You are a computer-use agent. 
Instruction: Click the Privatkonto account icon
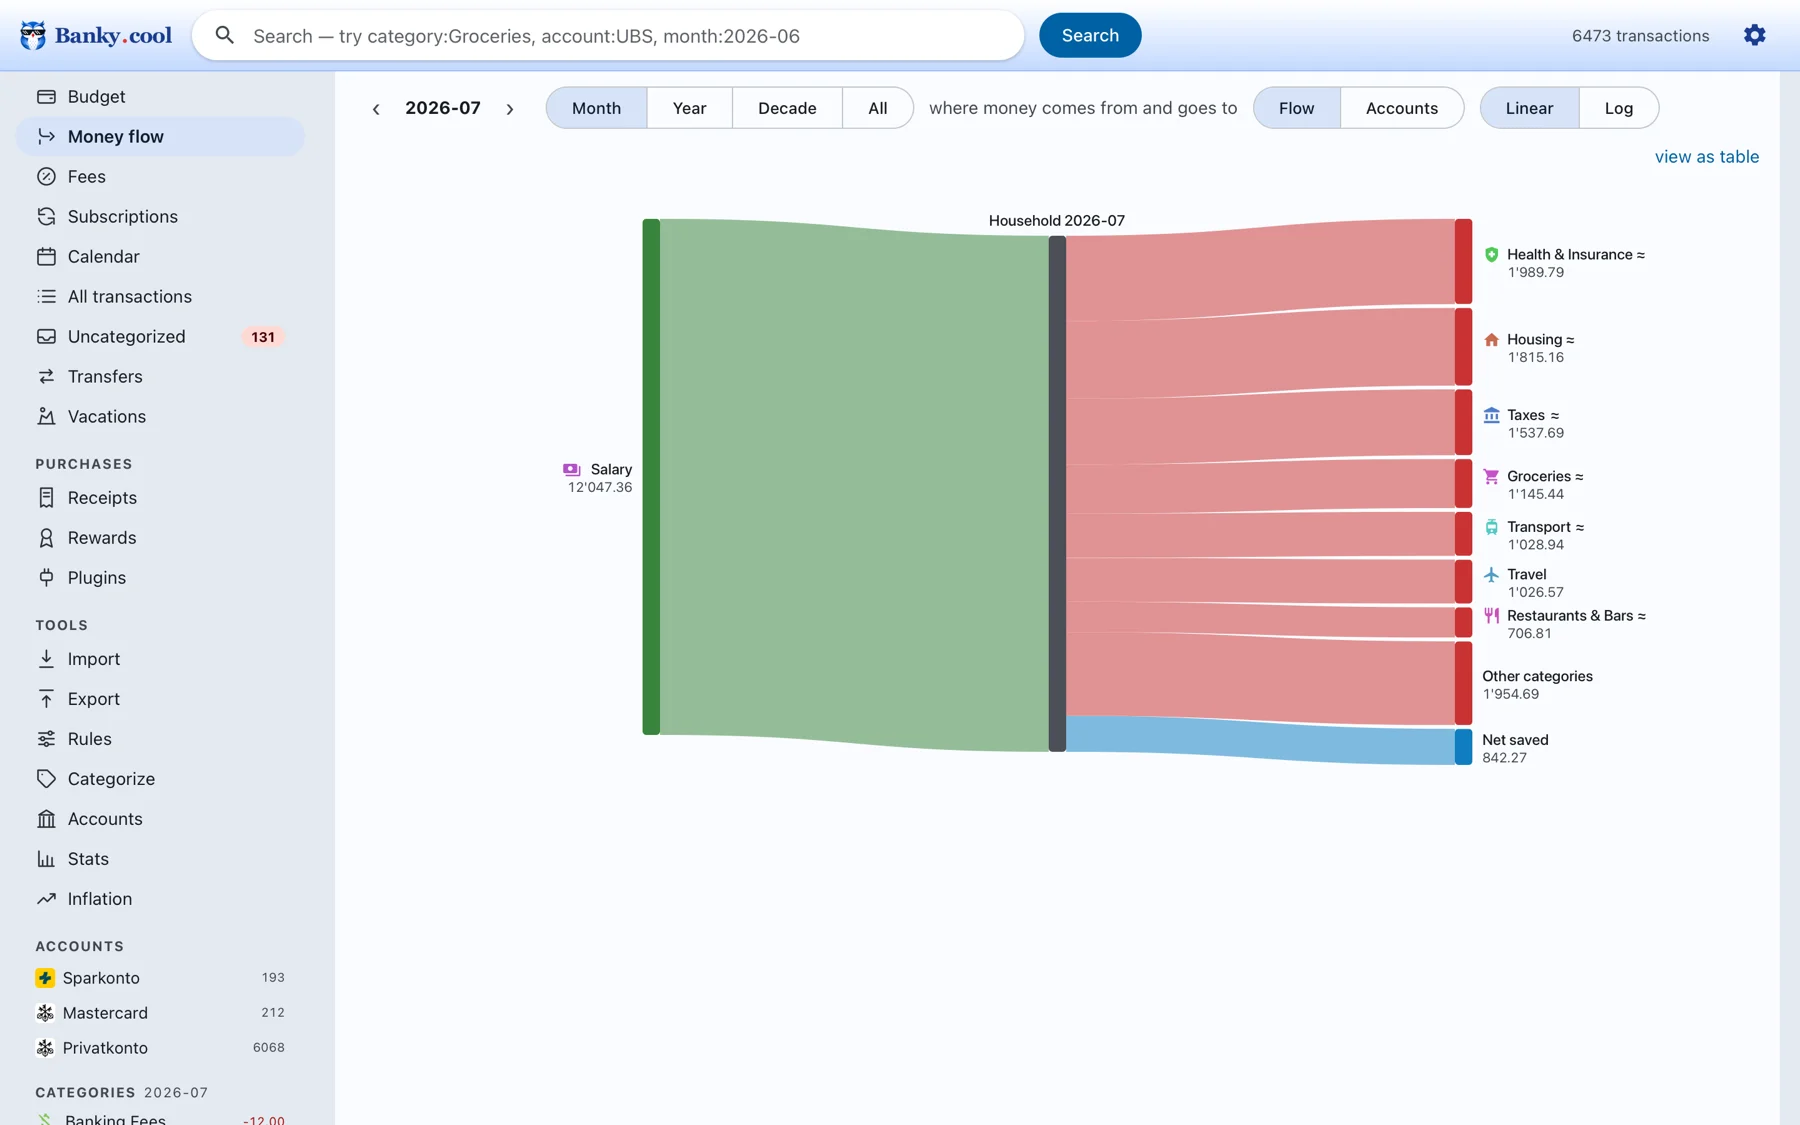45,1047
